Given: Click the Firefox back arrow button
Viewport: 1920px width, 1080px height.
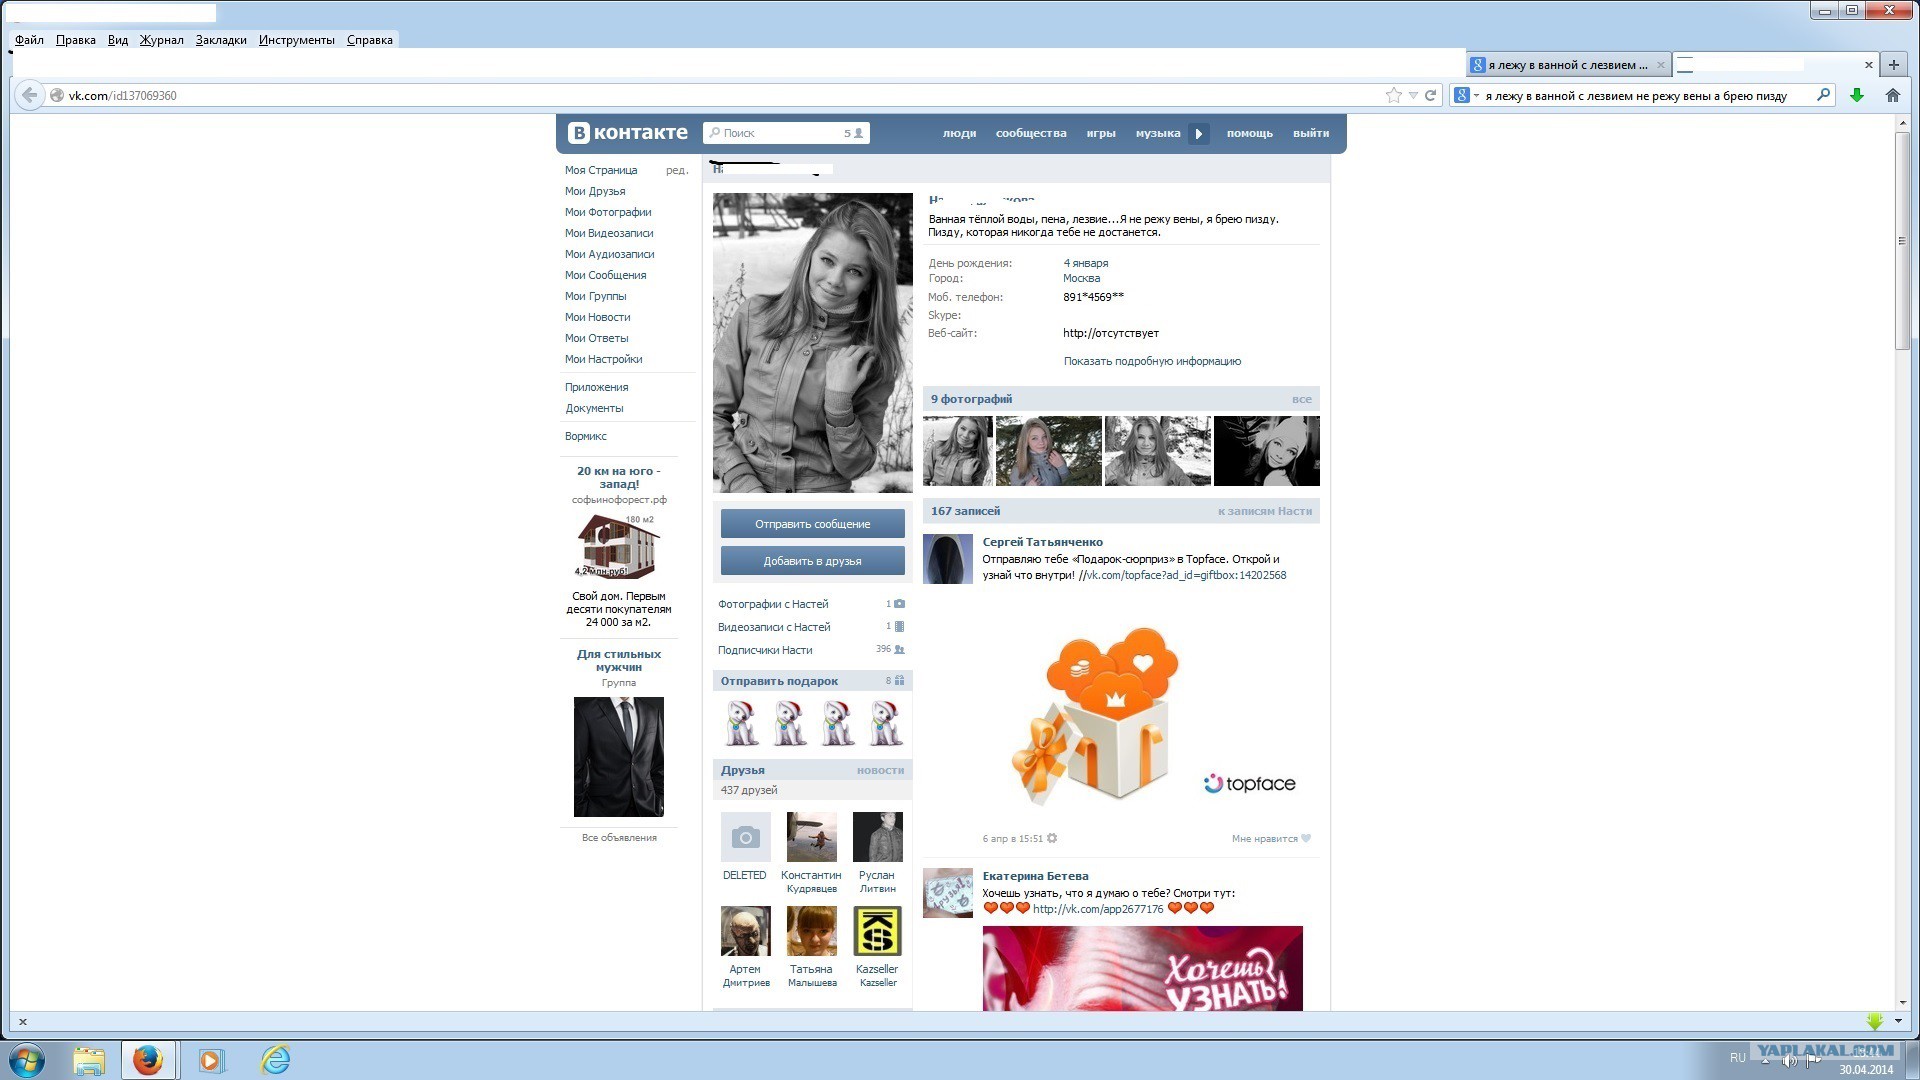Looking at the screenshot, I should coord(30,95).
